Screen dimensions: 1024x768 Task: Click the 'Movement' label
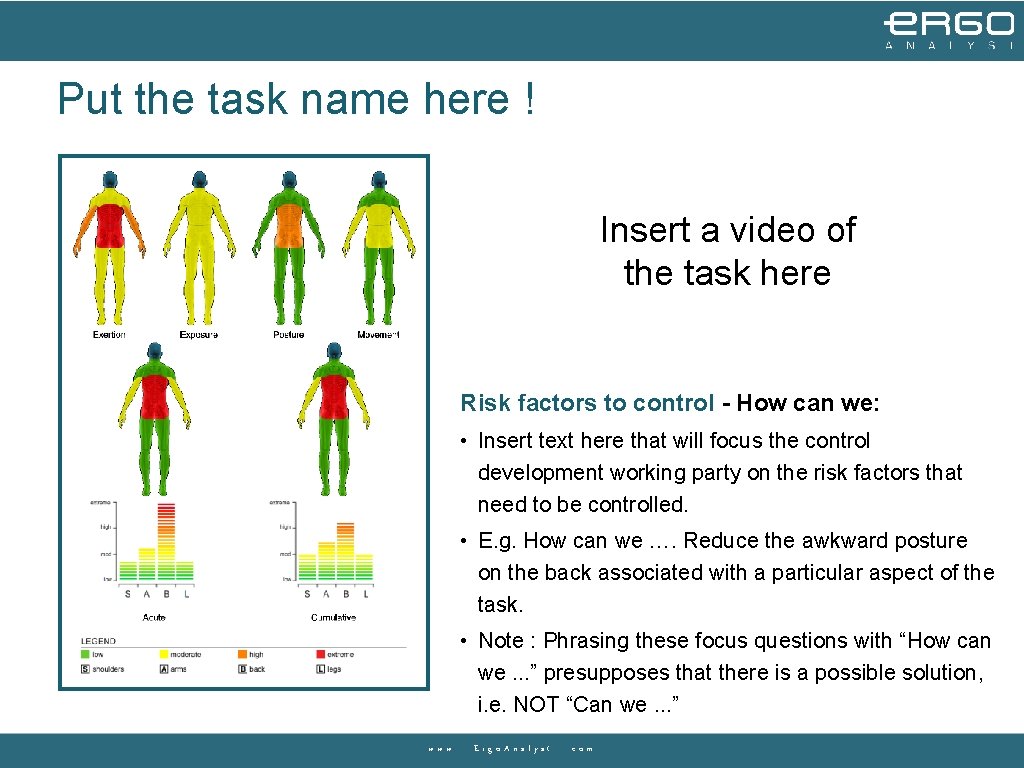tap(378, 334)
